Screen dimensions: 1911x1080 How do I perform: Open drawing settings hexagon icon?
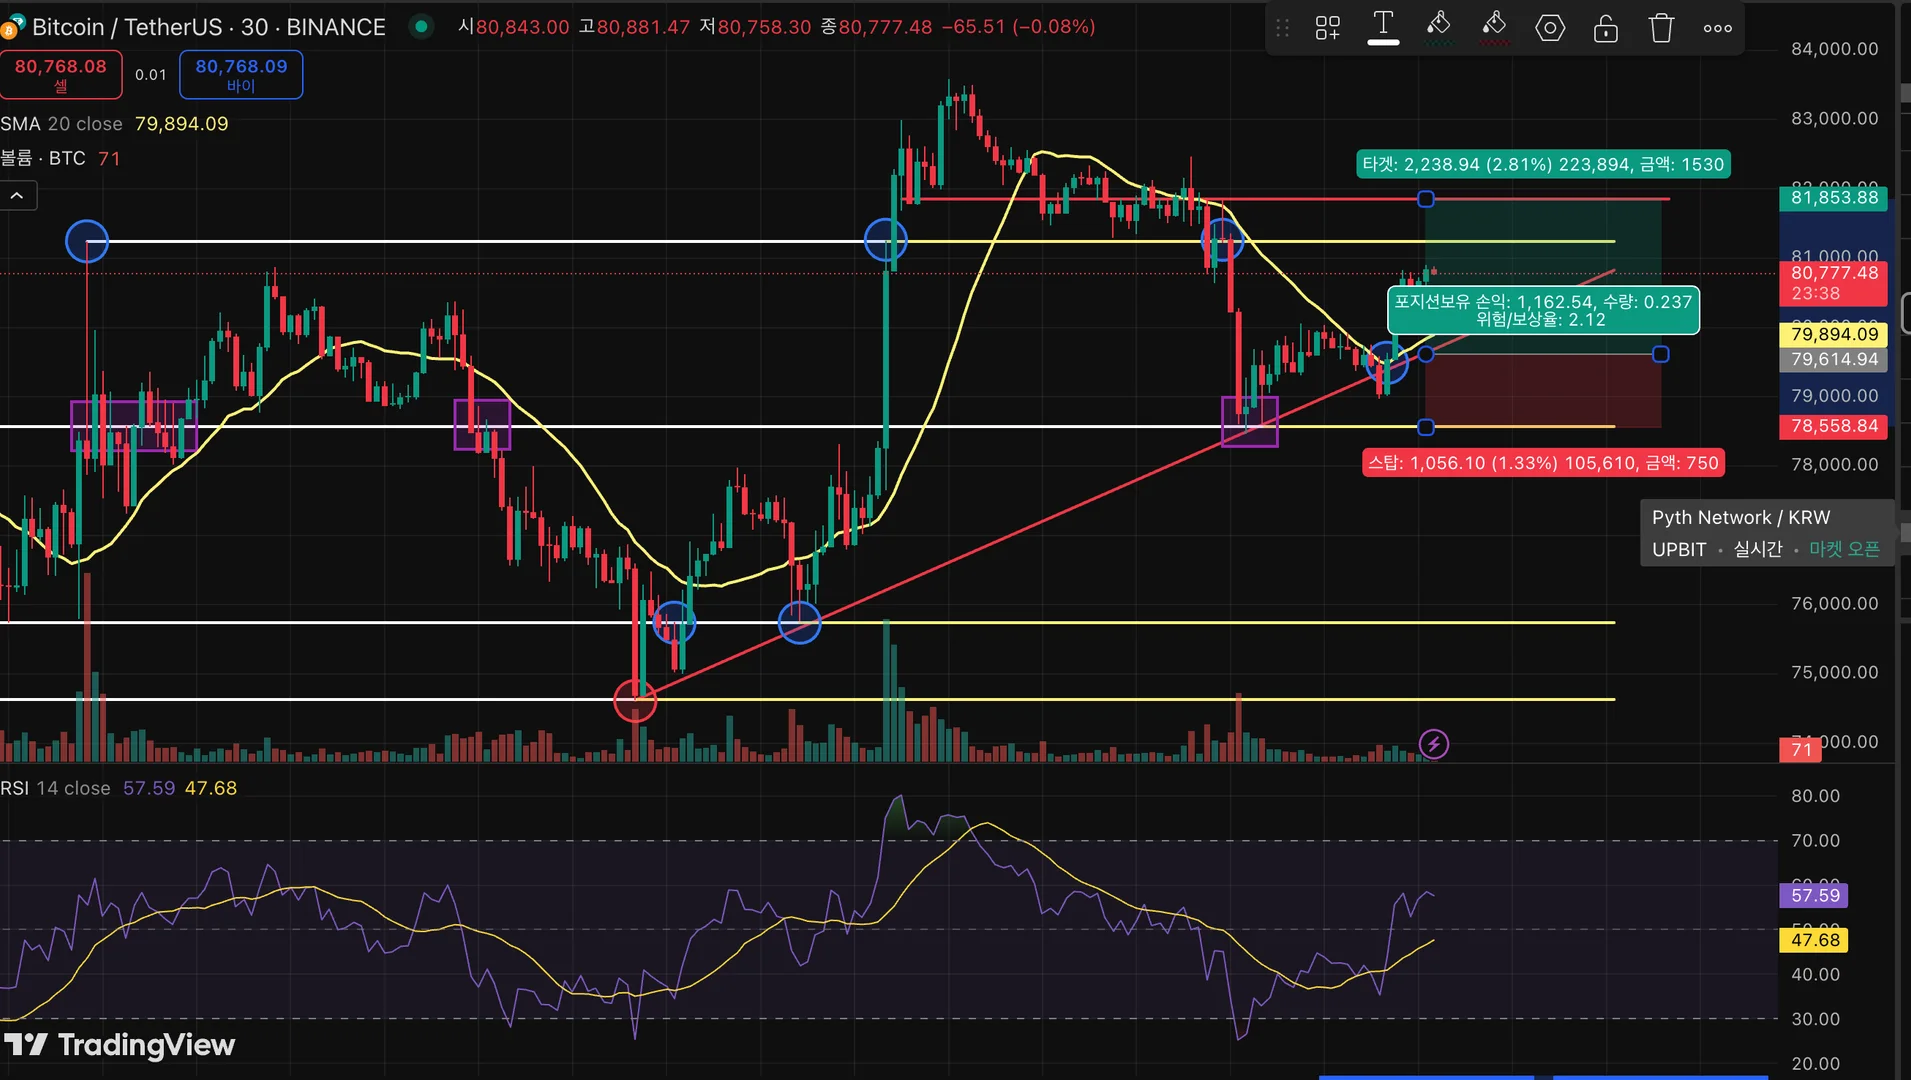pos(1550,28)
